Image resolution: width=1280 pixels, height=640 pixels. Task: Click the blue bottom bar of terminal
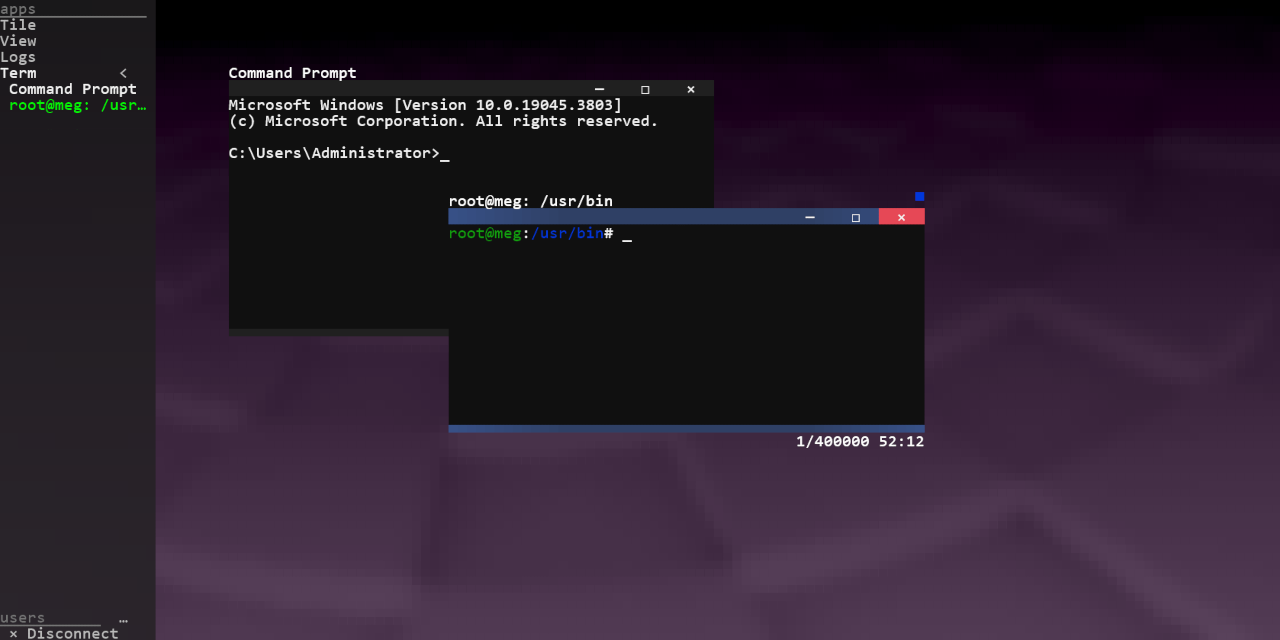(x=686, y=429)
